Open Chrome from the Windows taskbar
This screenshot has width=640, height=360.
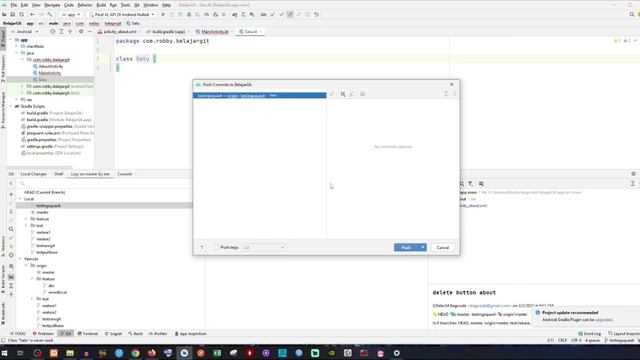[135, 353]
